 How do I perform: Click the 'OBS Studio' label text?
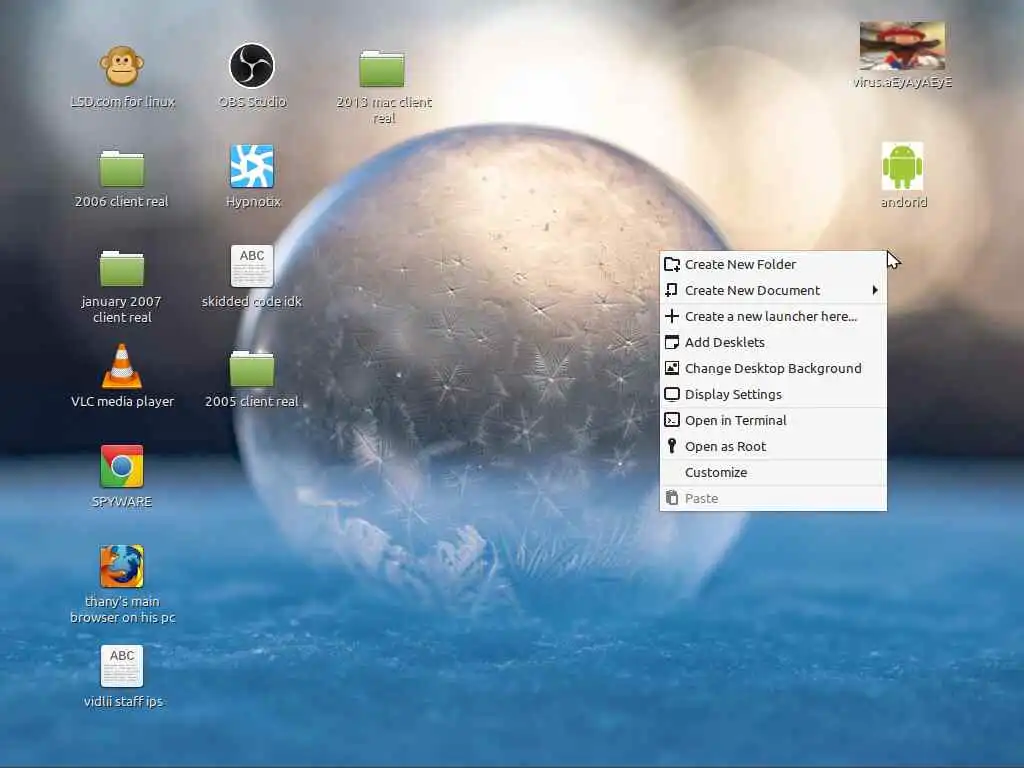(x=252, y=102)
